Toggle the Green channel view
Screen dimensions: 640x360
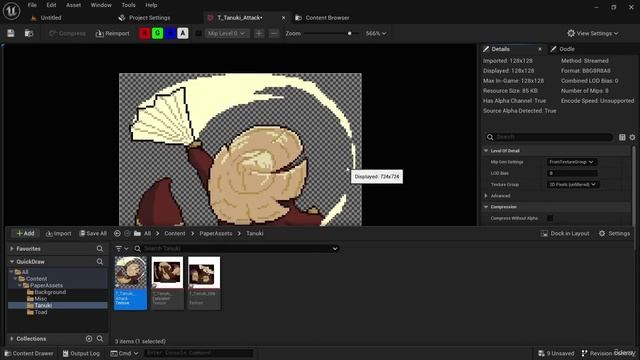158,33
